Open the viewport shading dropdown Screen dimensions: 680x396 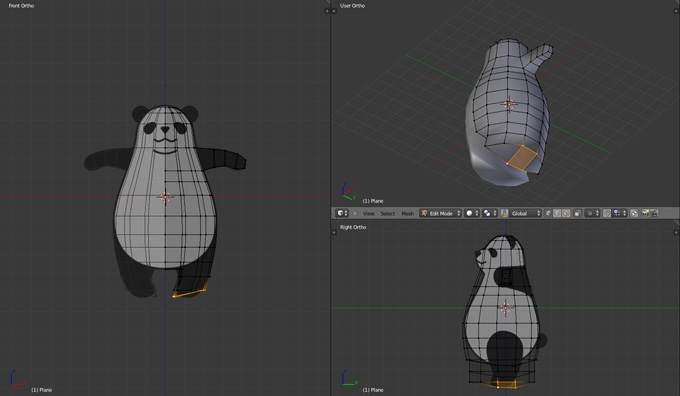[472, 213]
